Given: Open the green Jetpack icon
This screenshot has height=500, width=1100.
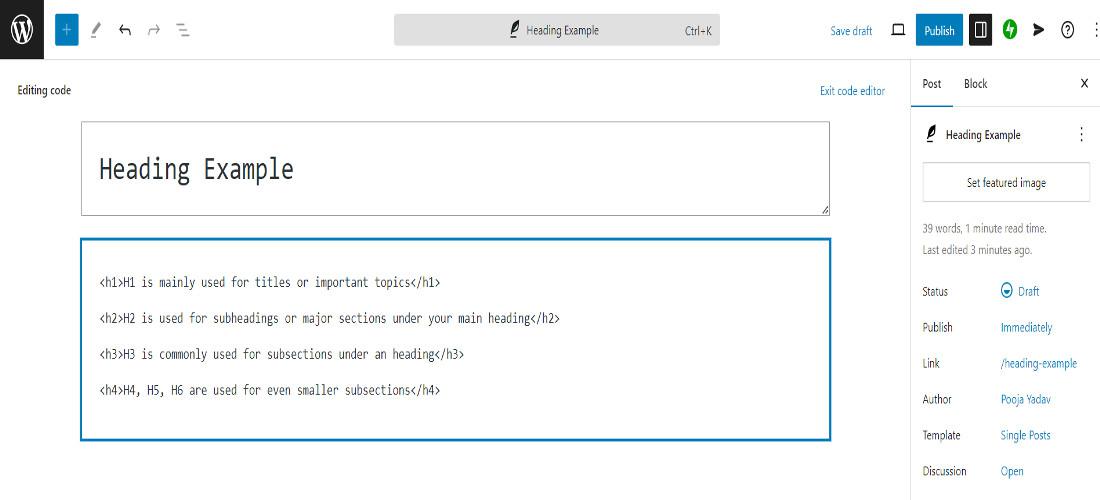Looking at the screenshot, I should (x=1010, y=30).
